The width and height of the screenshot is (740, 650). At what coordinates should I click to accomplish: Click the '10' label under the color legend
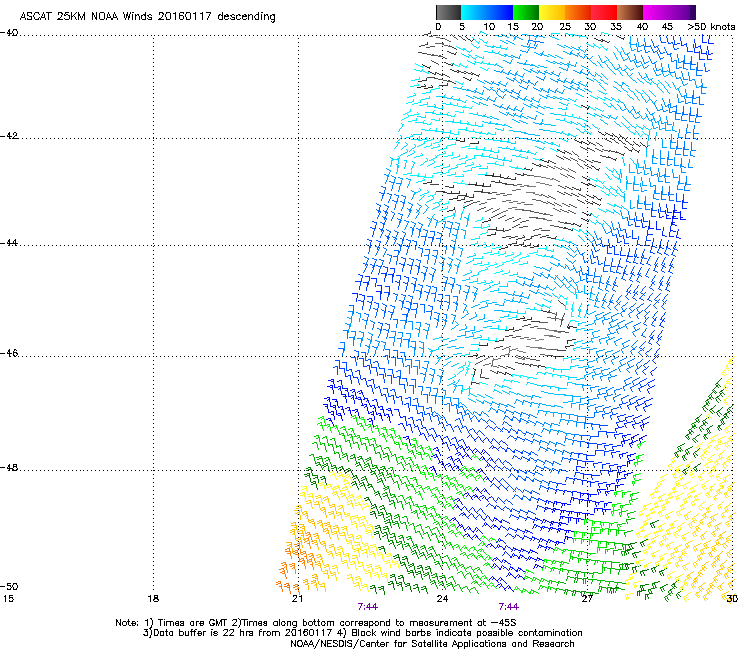489,27
